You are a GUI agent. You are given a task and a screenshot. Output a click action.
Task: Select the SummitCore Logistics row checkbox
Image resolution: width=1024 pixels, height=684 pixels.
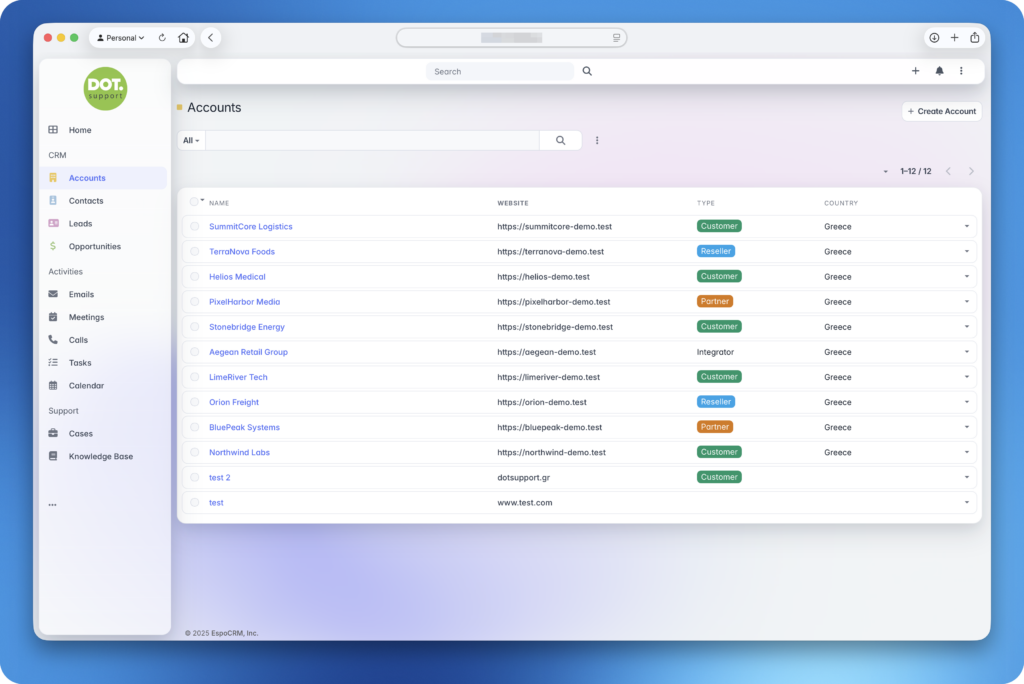click(x=195, y=226)
